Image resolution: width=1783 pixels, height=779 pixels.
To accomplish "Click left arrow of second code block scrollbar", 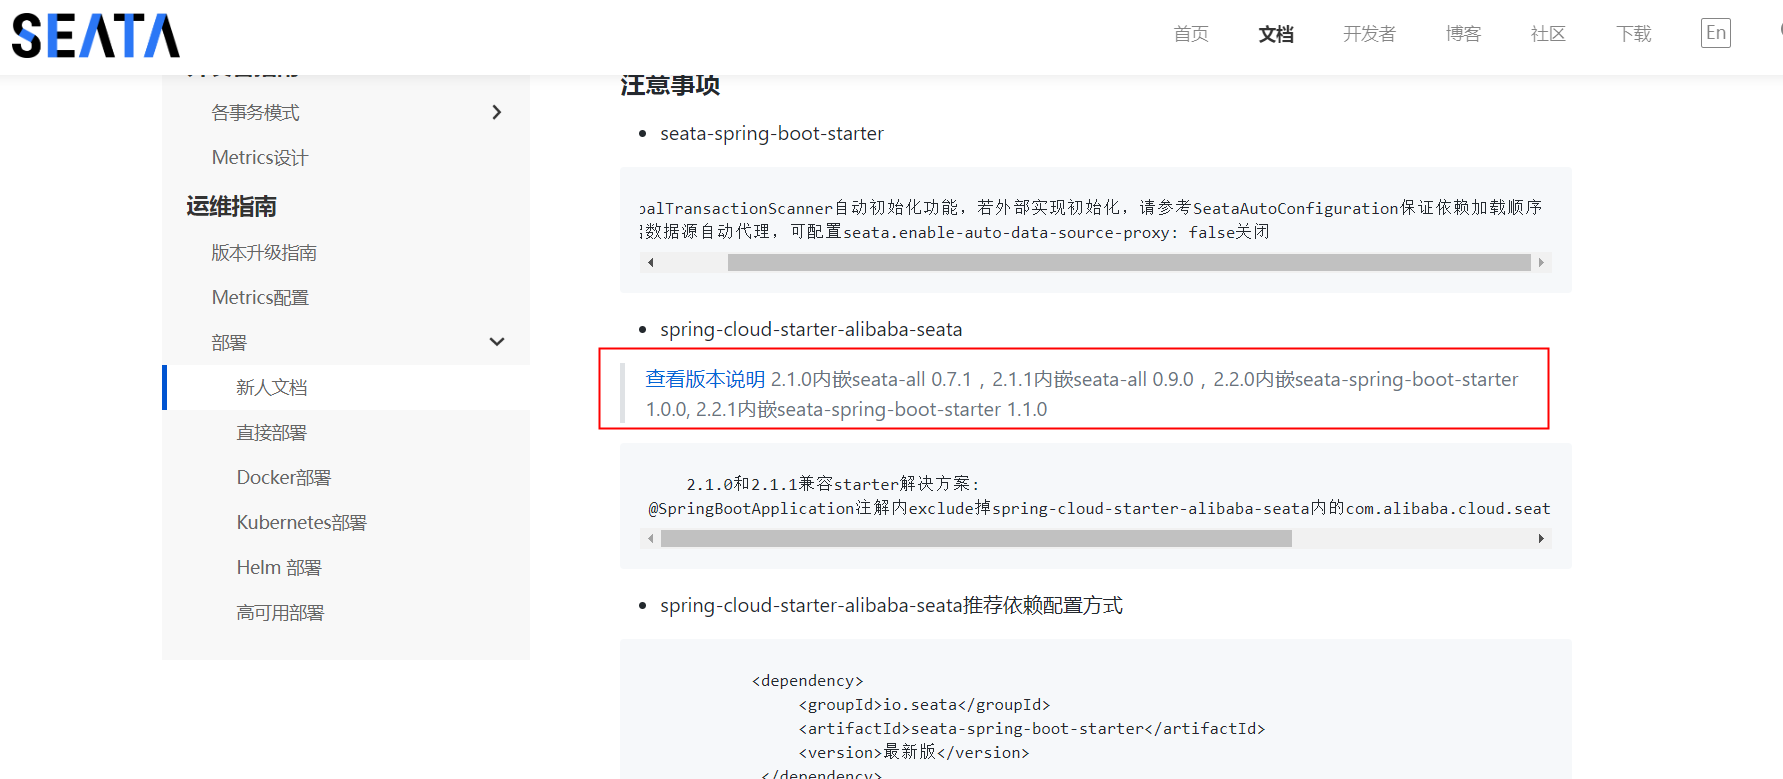I will click(651, 538).
